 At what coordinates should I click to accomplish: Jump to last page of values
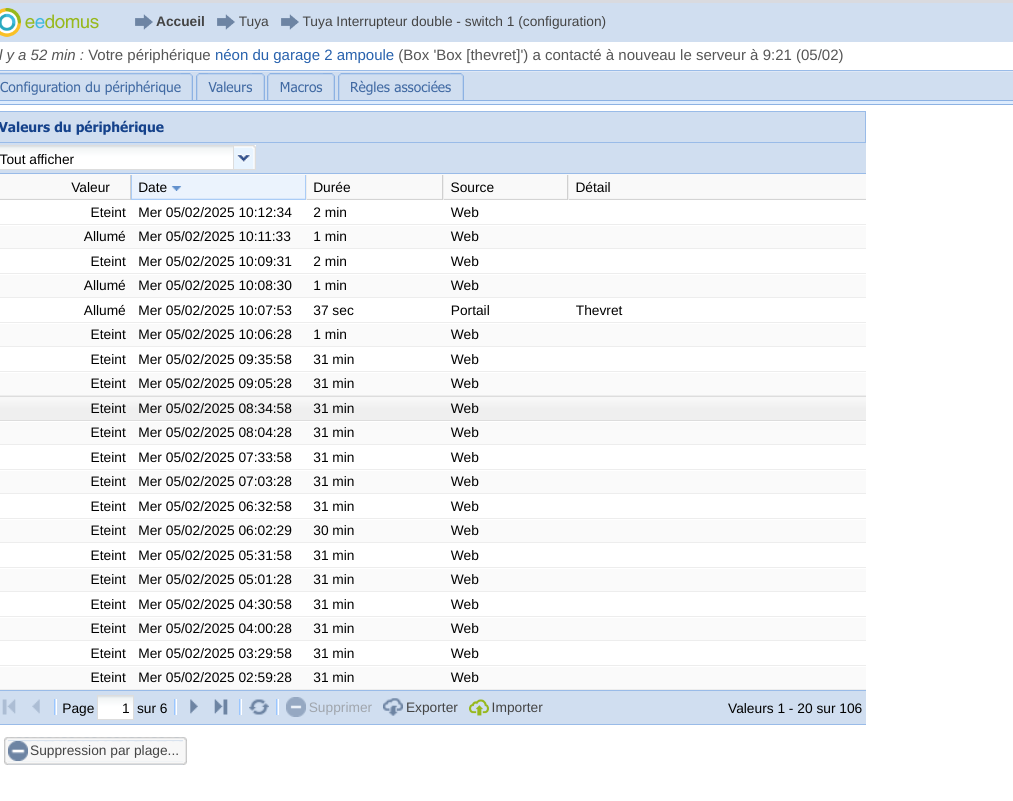[221, 707]
